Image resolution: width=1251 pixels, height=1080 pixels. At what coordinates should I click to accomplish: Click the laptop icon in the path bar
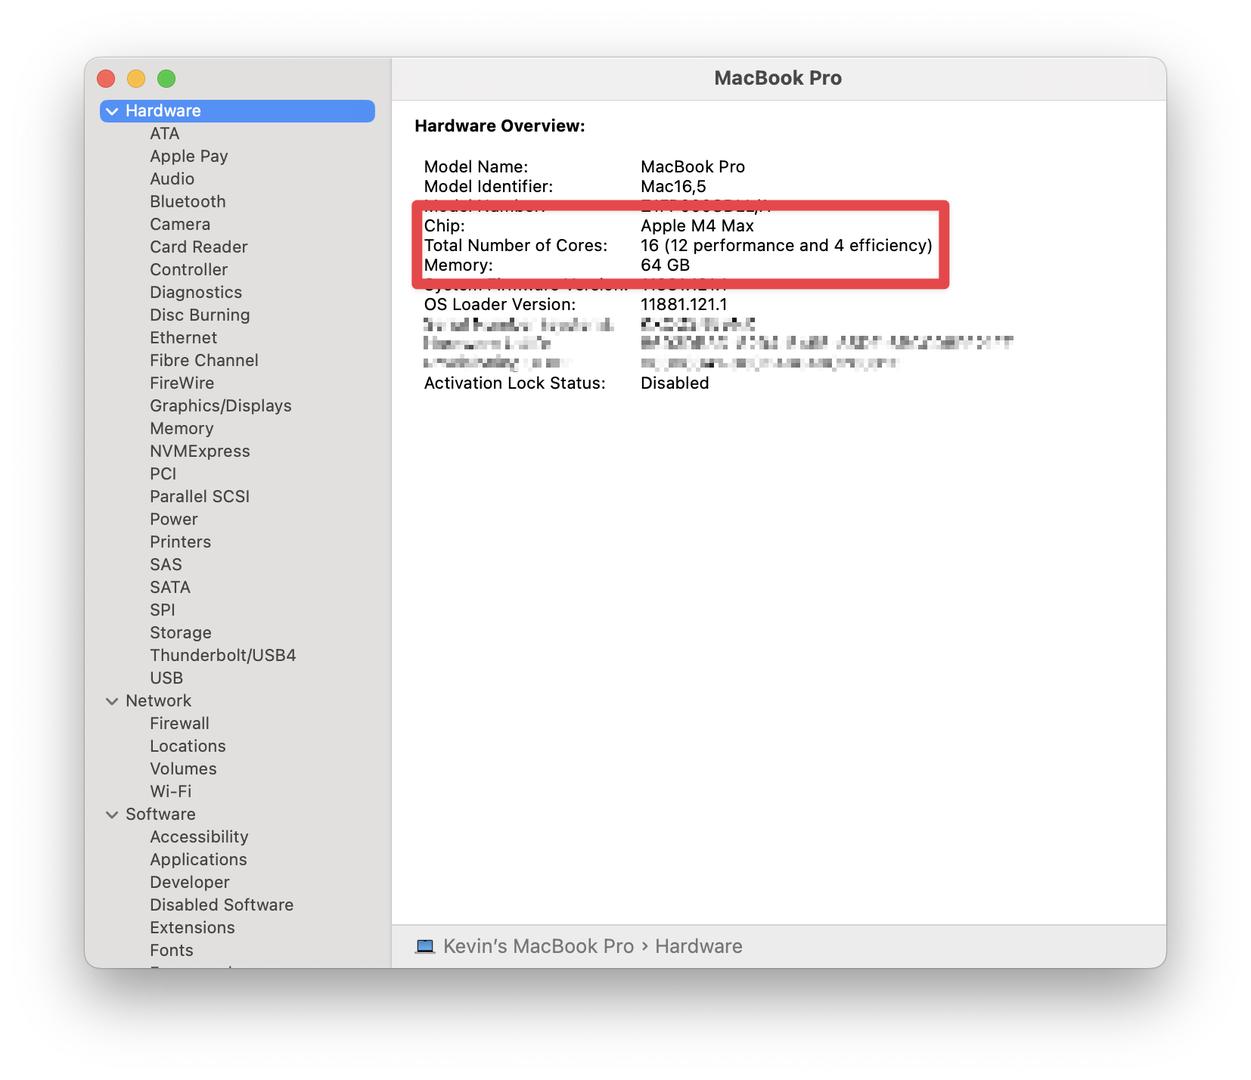tap(425, 946)
